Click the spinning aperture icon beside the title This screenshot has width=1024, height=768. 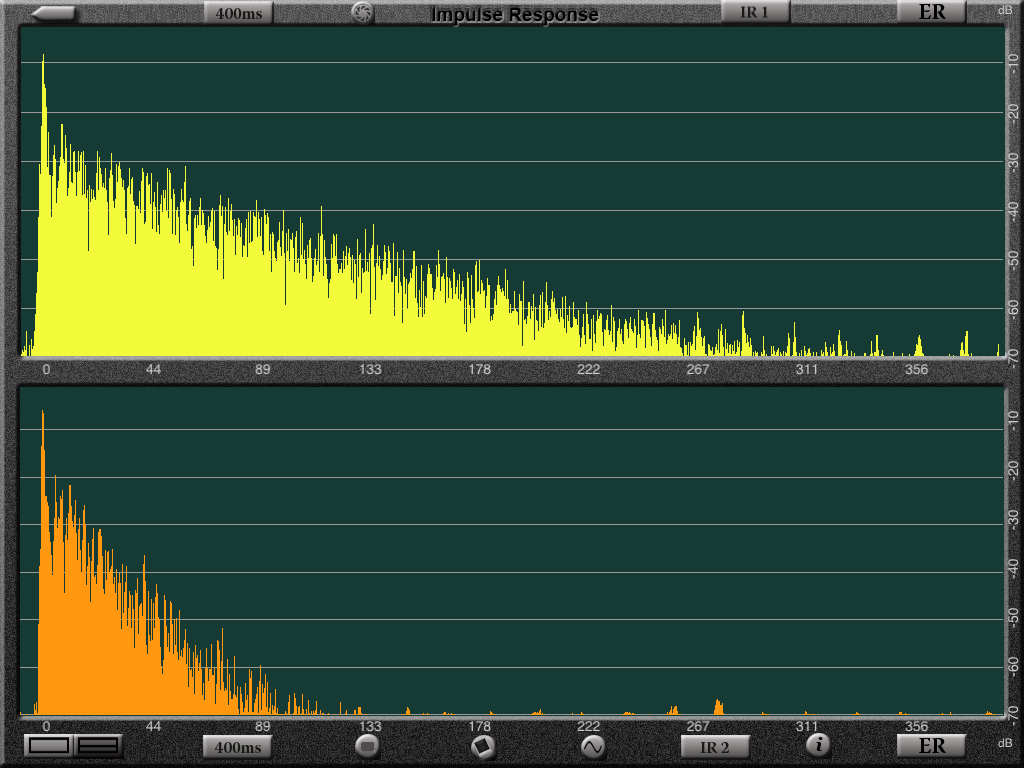coord(362,13)
